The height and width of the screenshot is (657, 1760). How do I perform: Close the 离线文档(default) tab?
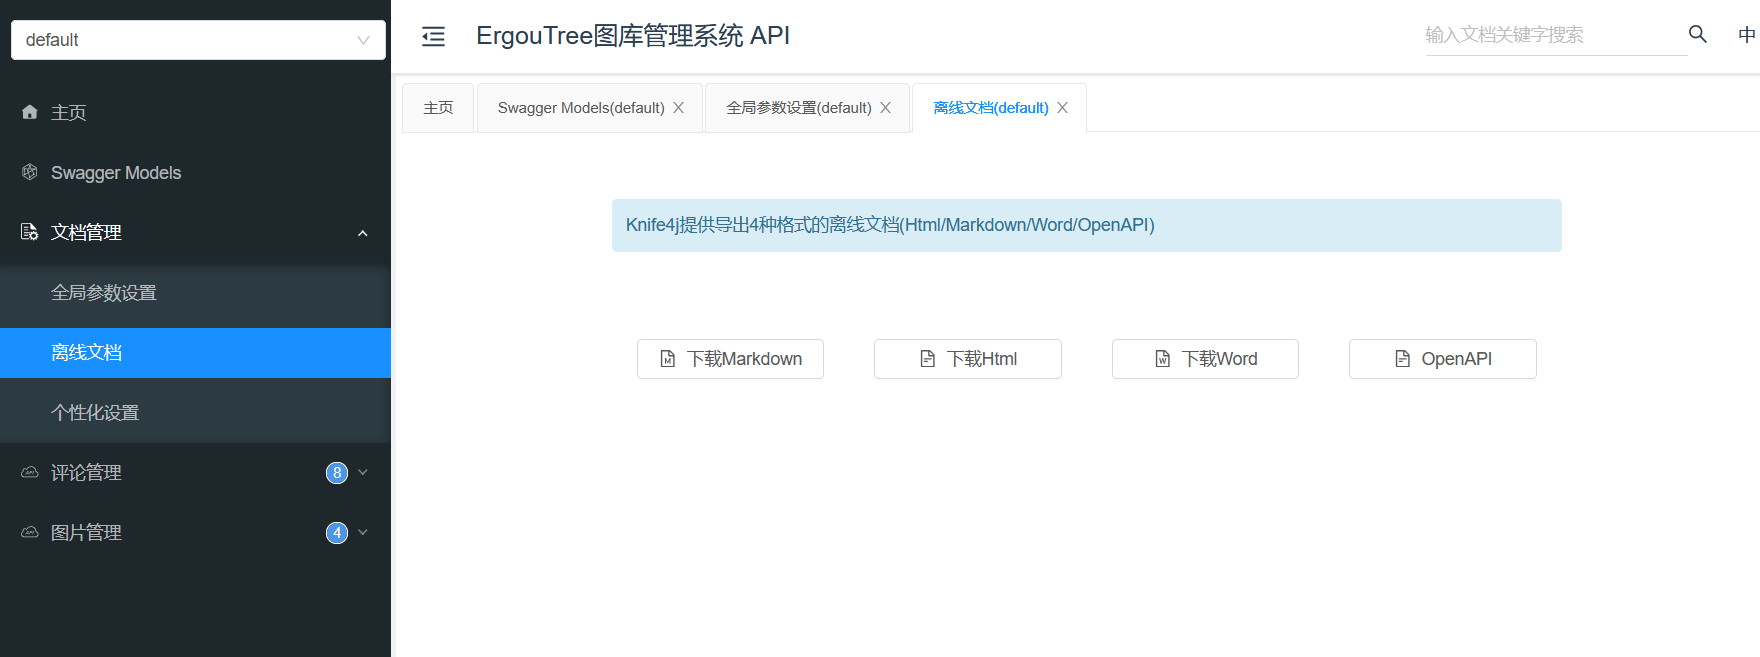pyautogui.click(x=1062, y=108)
